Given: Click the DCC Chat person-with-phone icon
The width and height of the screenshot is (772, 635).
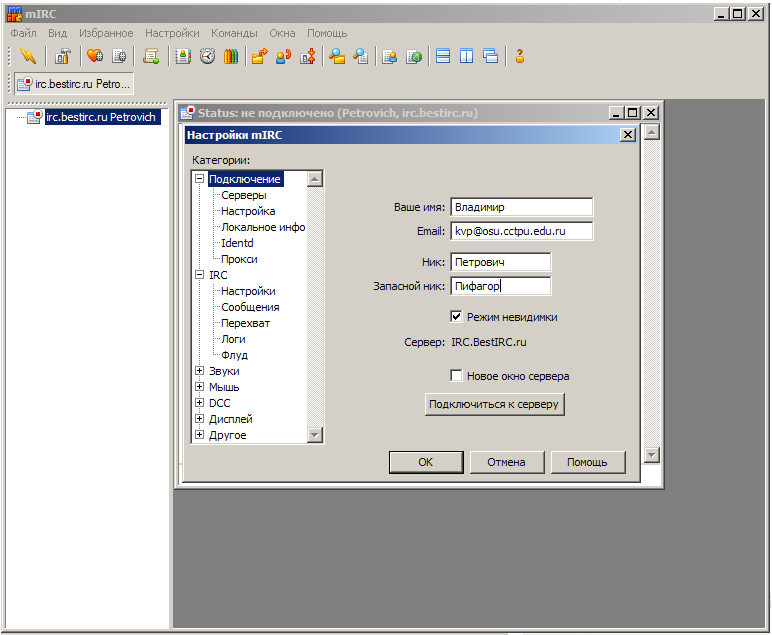Looking at the screenshot, I should click(284, 56).
